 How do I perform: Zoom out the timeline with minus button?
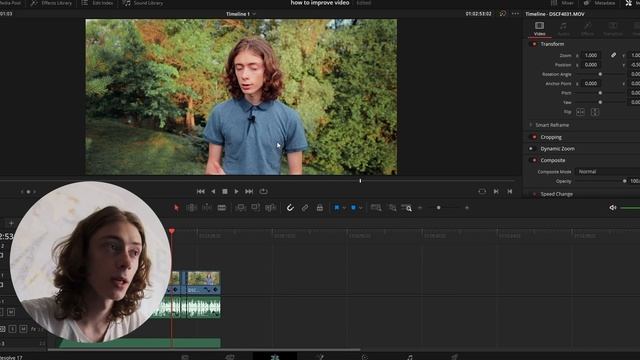click(420, 208)
